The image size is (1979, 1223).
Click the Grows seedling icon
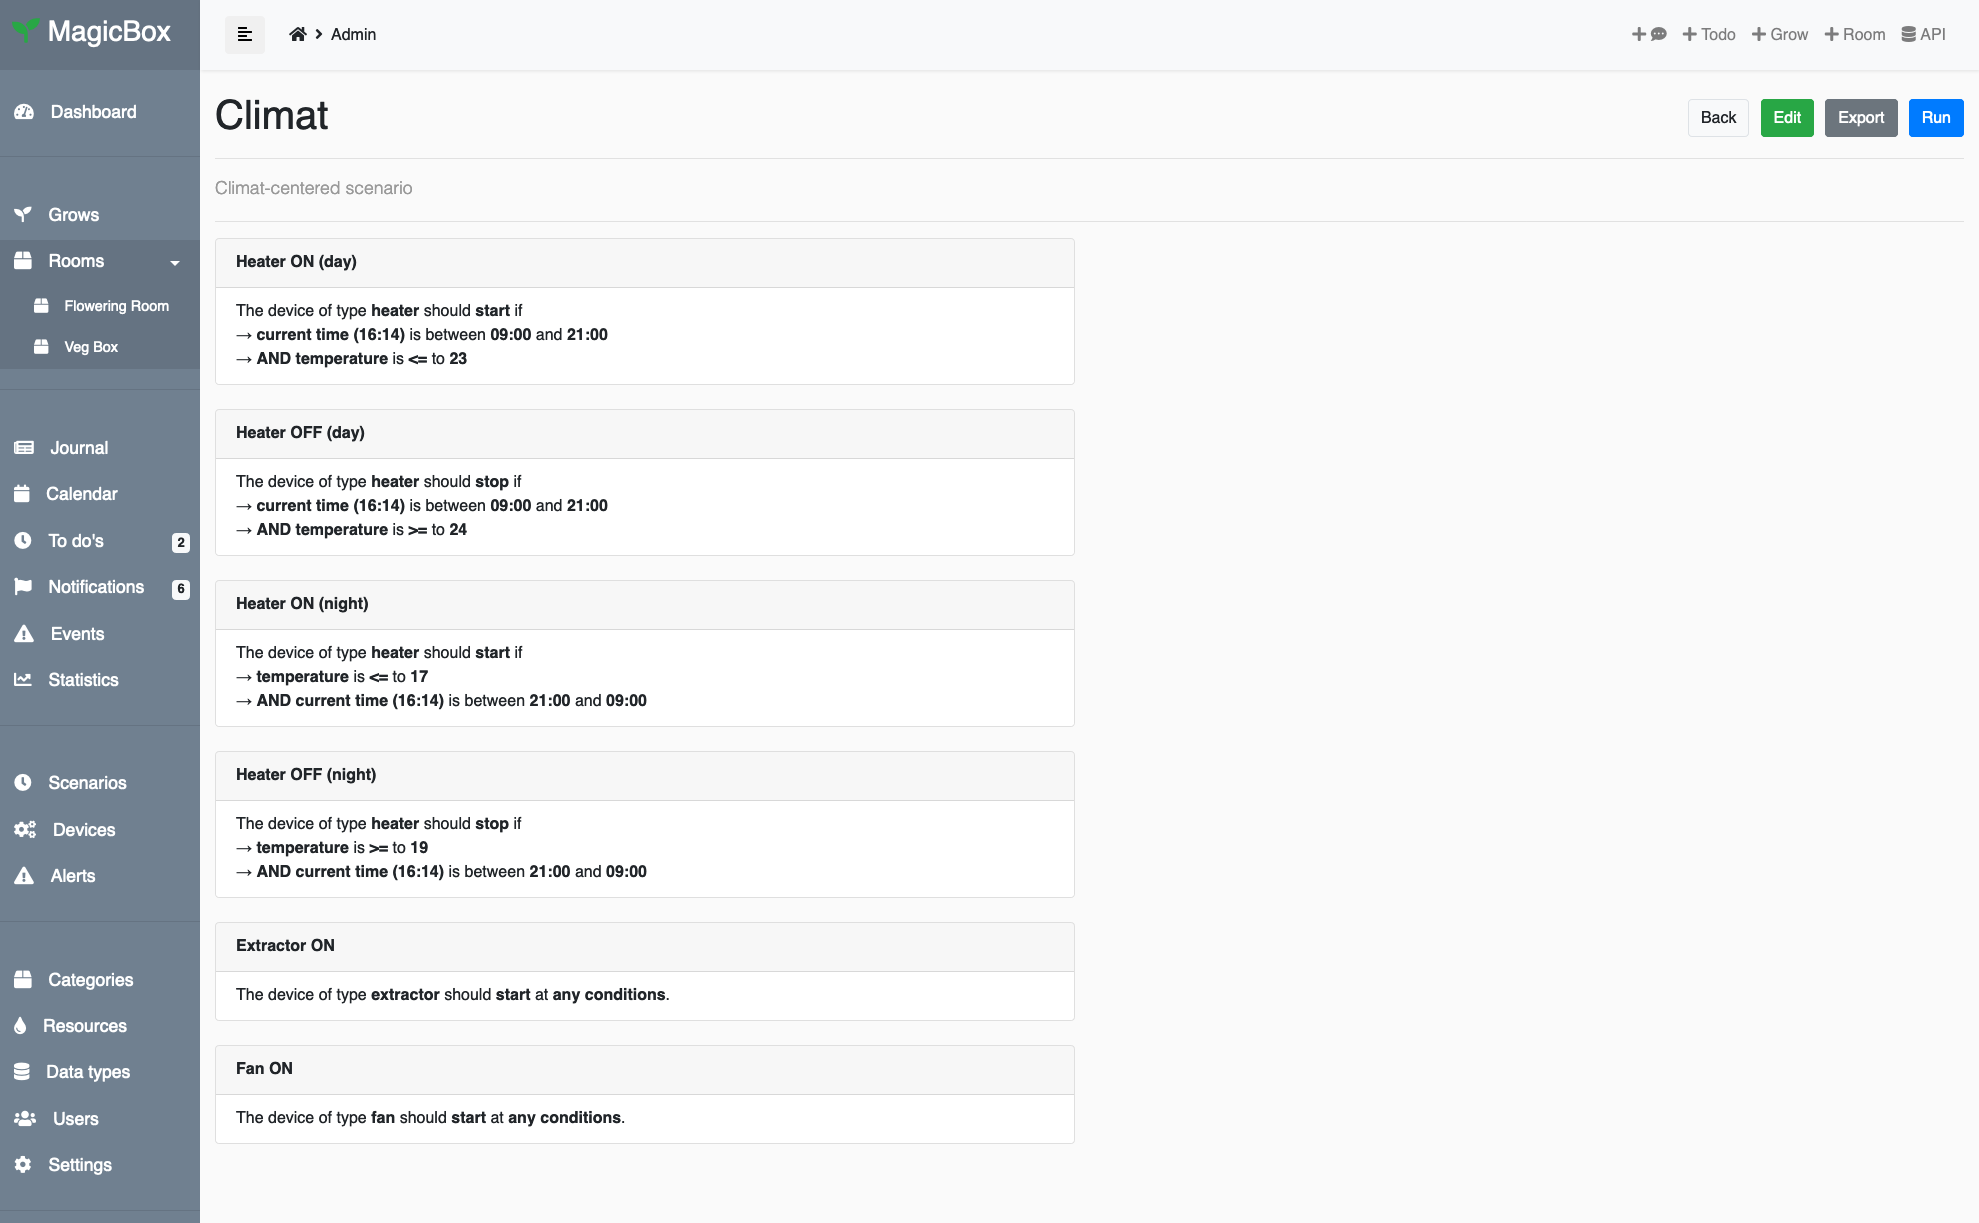23,214
